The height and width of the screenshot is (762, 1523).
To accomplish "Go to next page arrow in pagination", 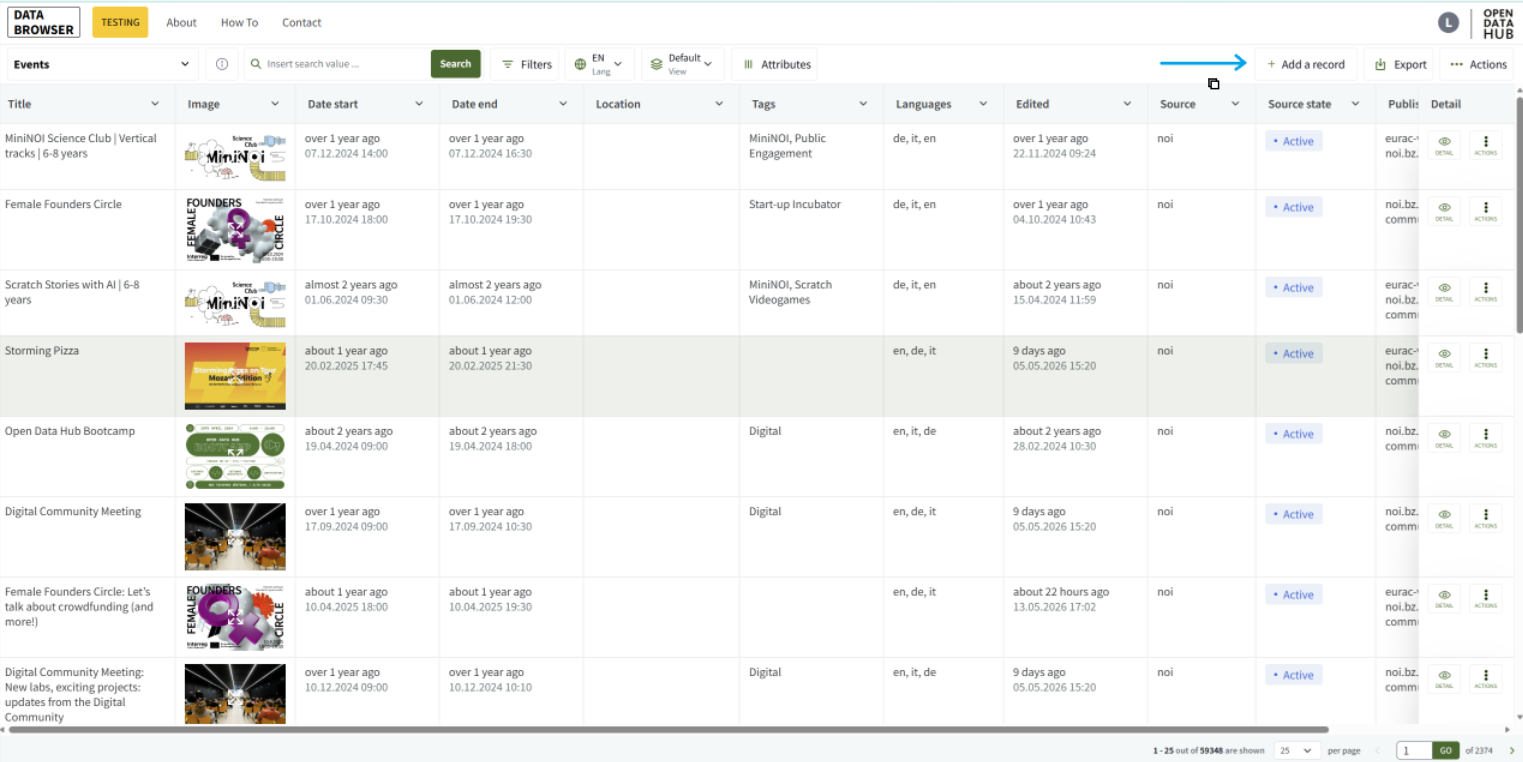I will [1511, 751].
